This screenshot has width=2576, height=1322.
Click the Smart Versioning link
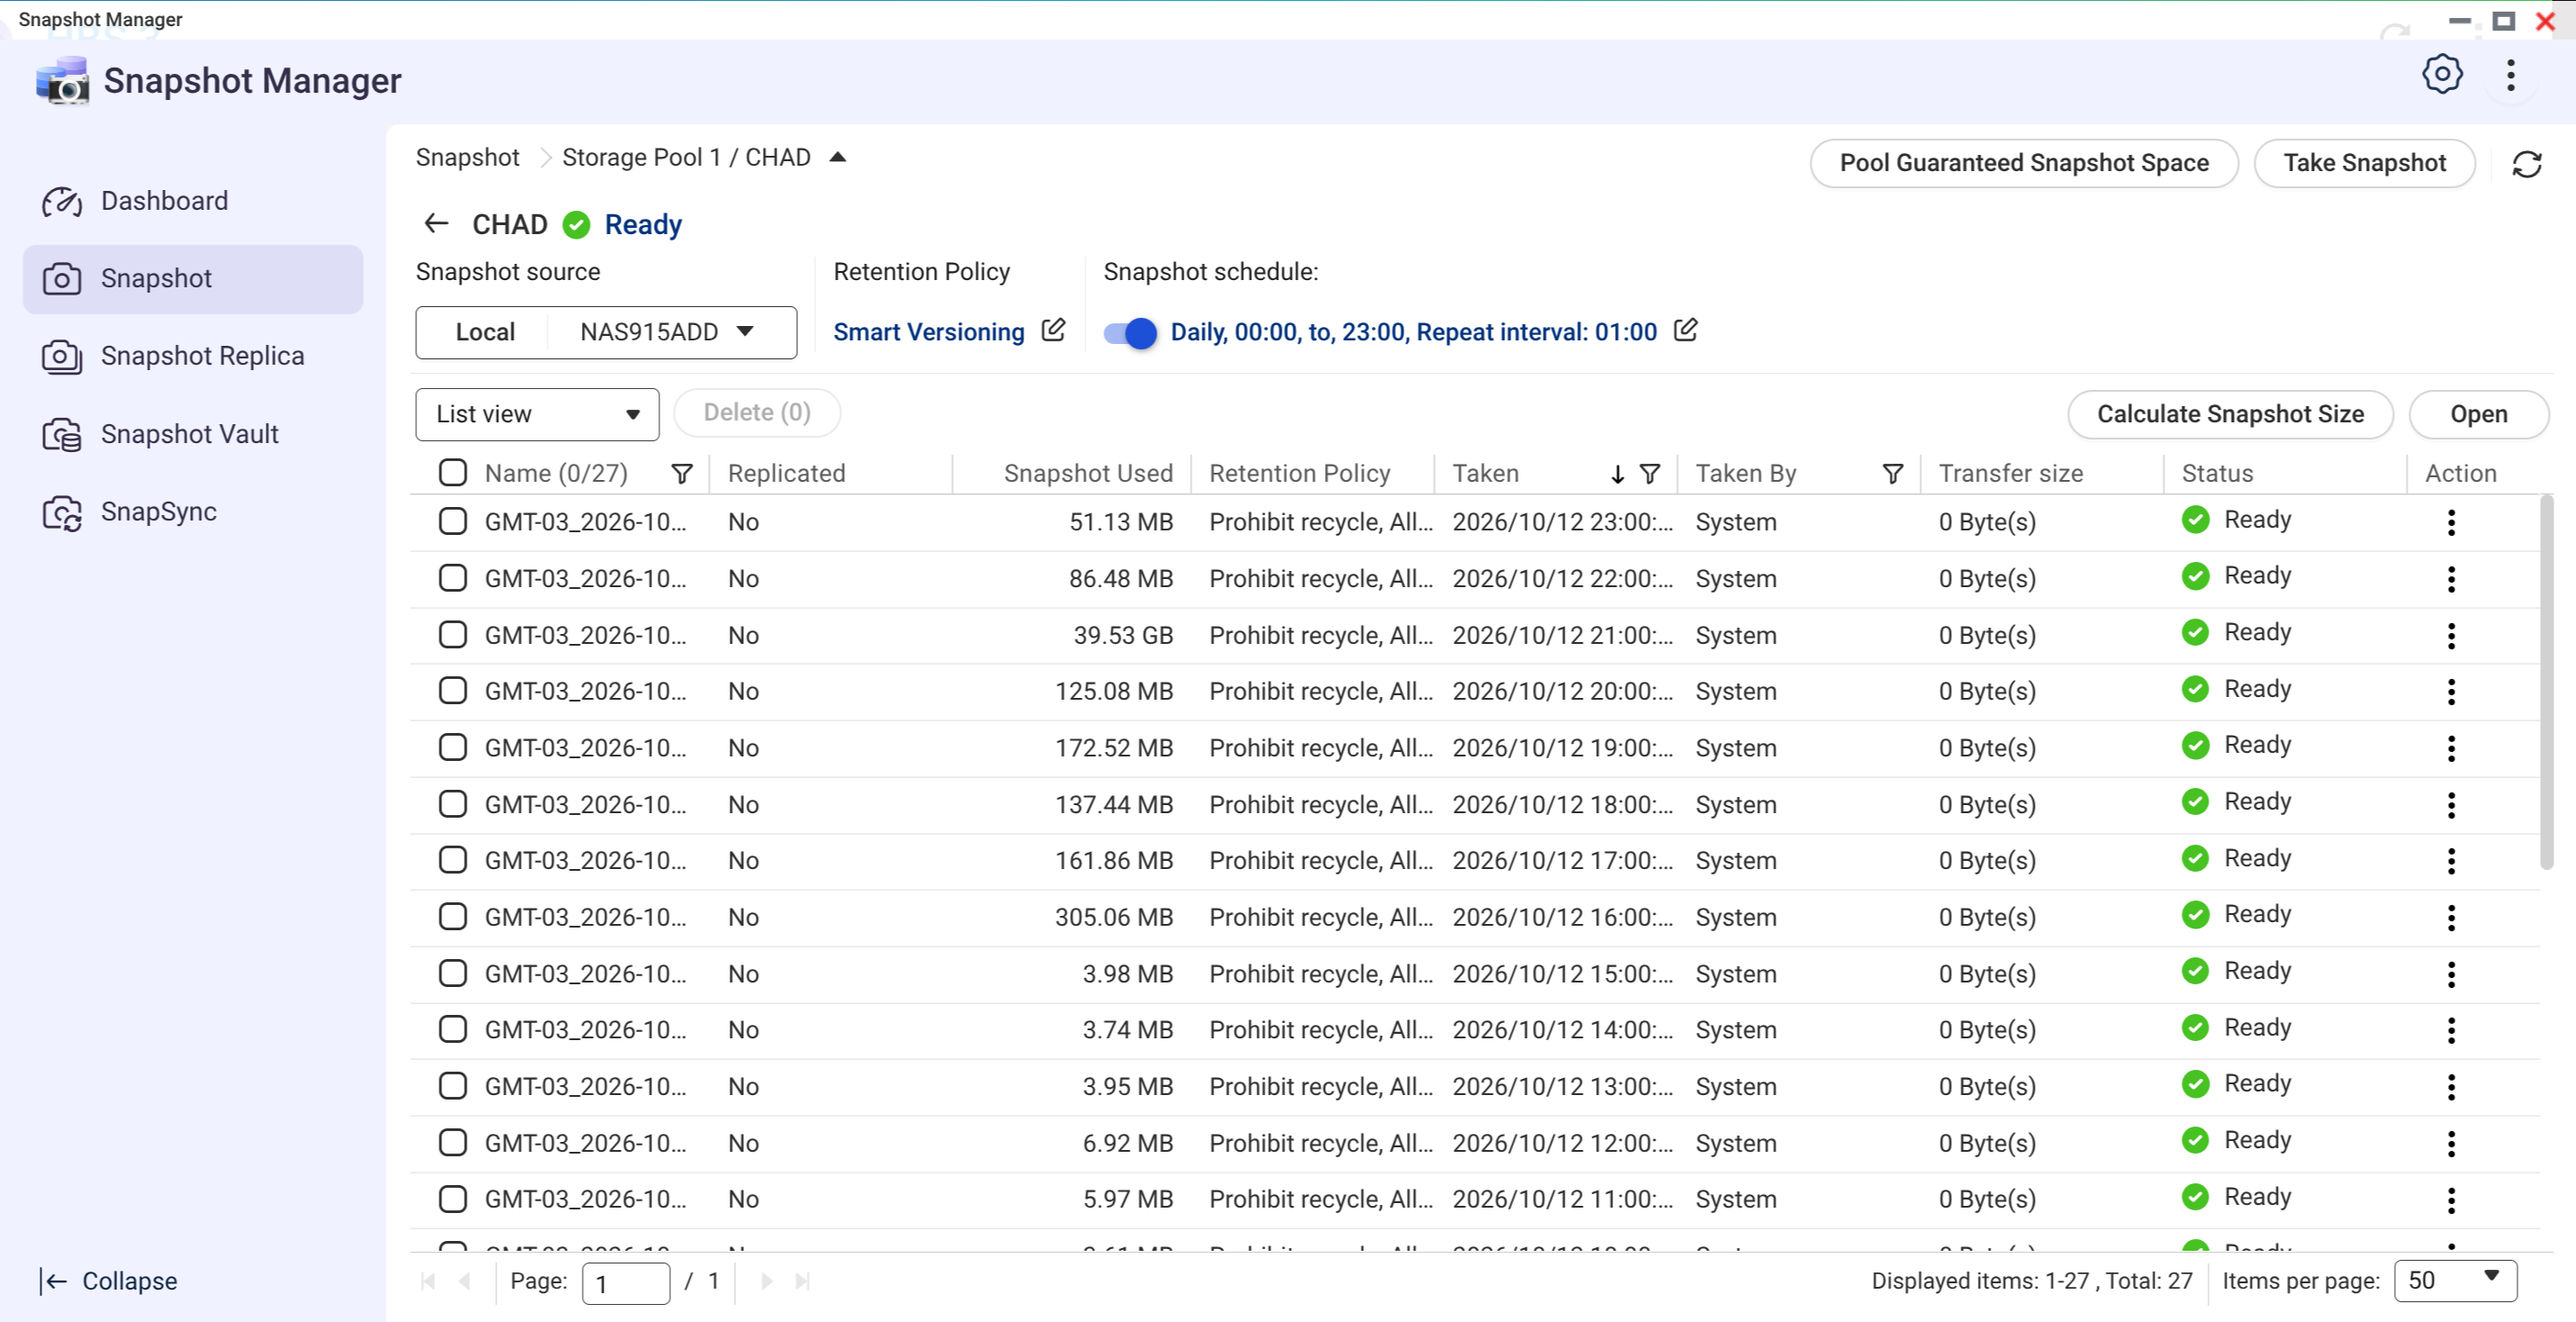[929, 332]
